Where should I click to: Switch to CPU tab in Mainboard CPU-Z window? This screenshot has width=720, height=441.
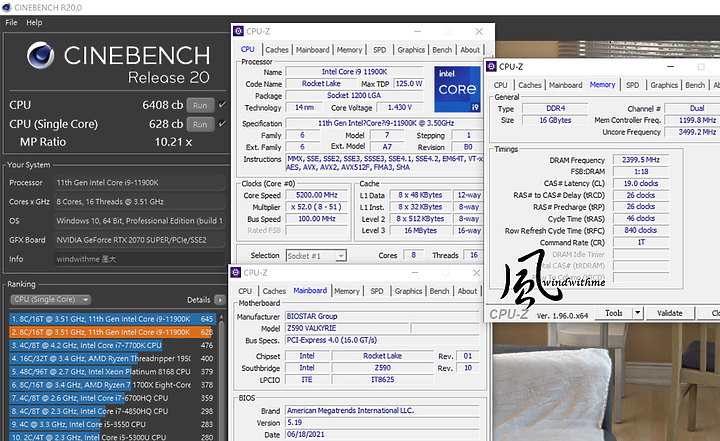(245, 291)
